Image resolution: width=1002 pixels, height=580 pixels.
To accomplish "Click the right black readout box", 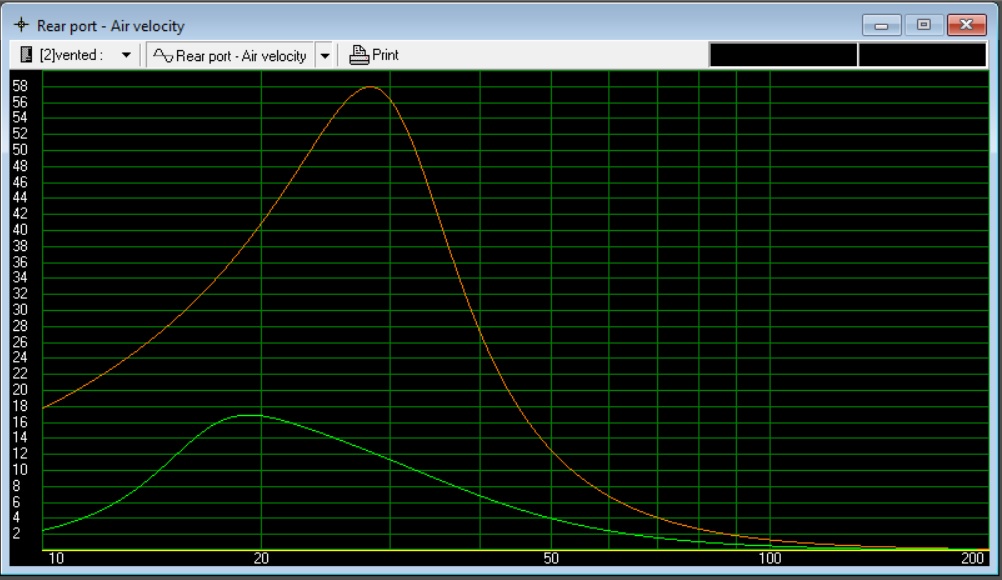I will (x=922, y=55).
